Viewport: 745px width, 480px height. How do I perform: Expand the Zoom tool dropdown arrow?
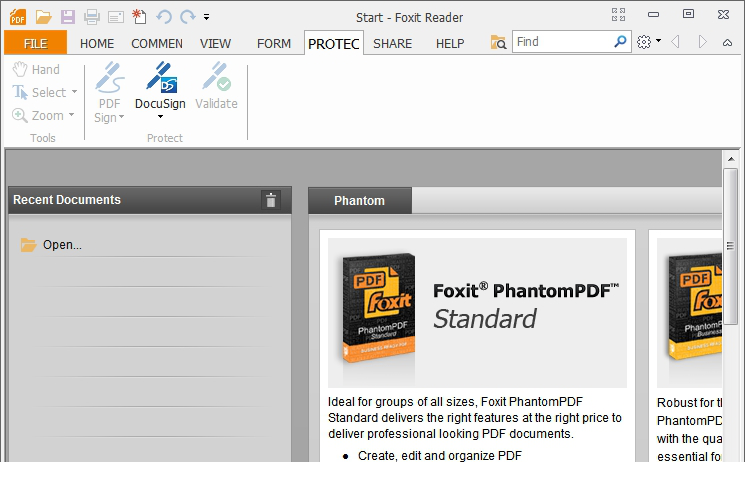coord(71,115)
